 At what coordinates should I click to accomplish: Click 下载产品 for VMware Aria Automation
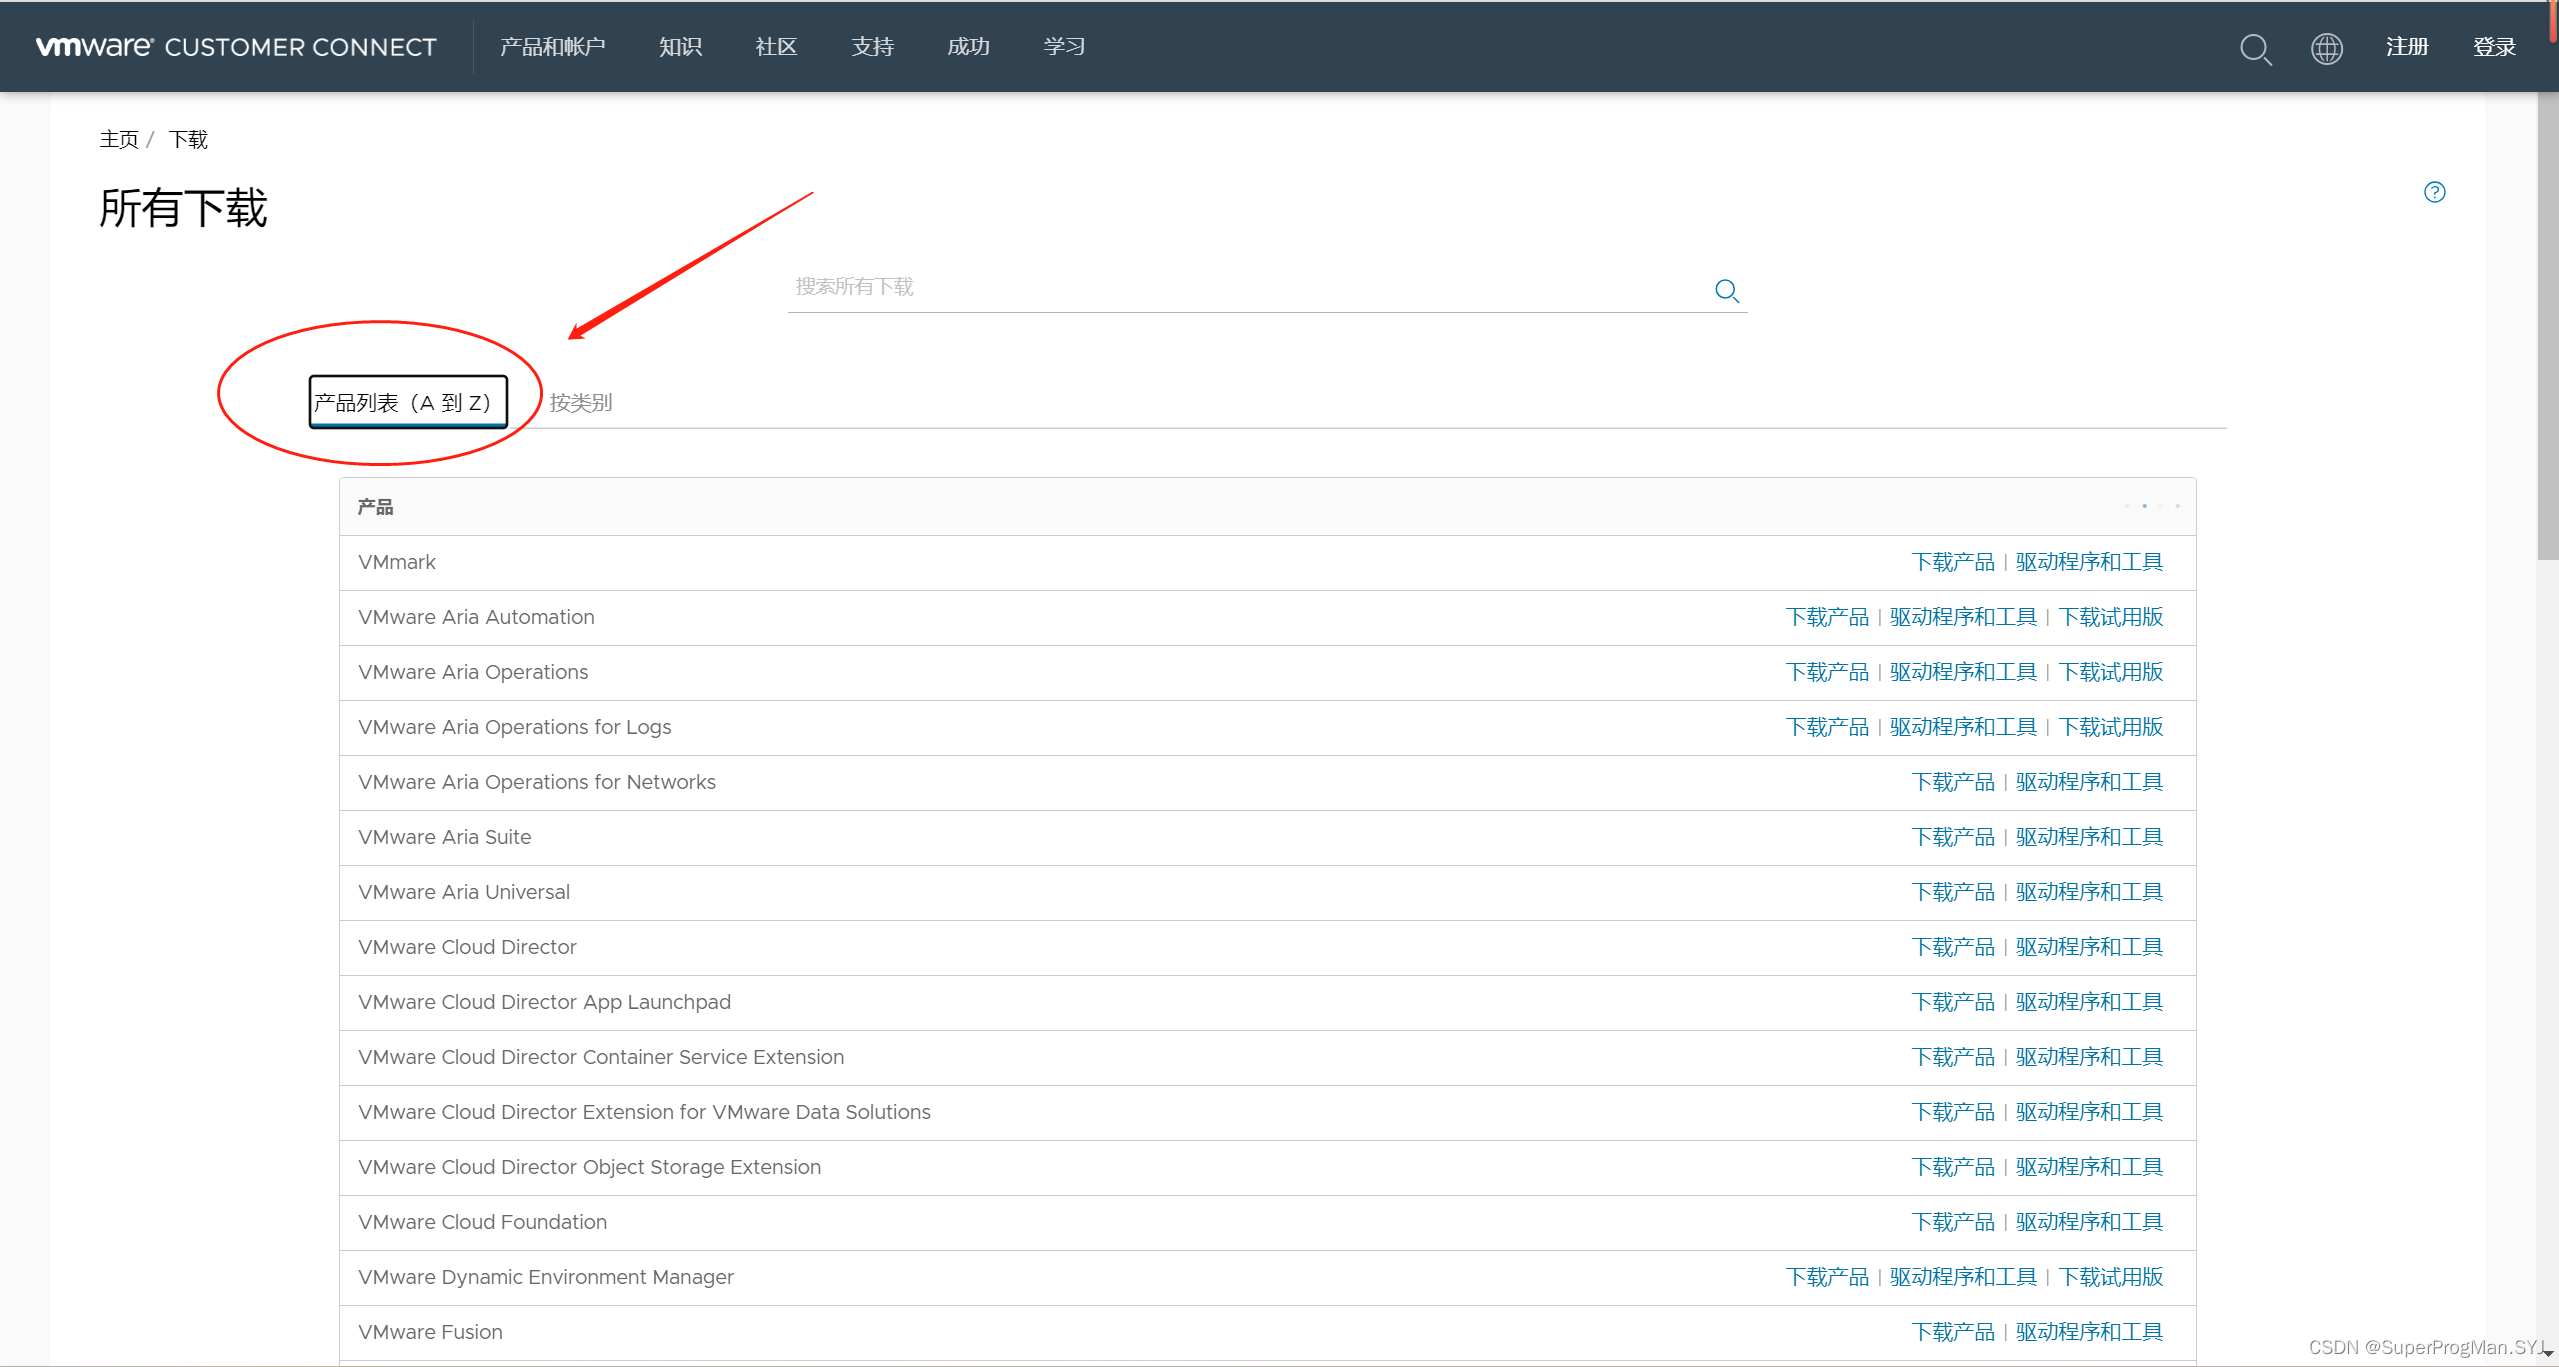1827,617
